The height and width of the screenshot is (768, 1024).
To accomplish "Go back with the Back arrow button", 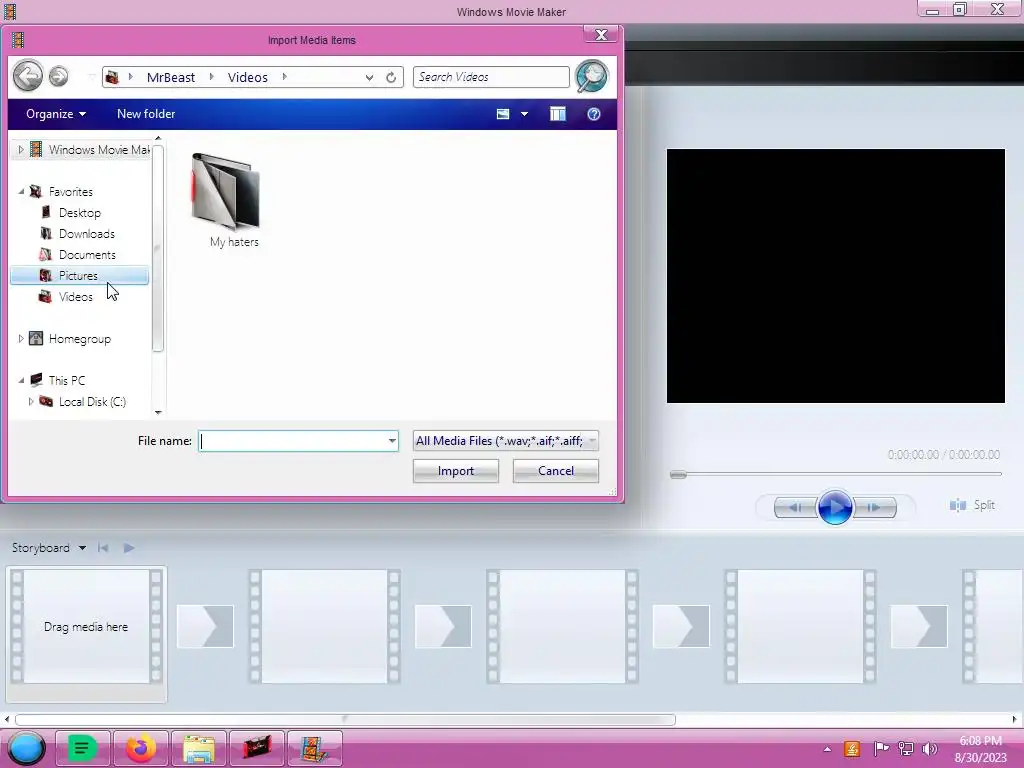I will [27, 76].
